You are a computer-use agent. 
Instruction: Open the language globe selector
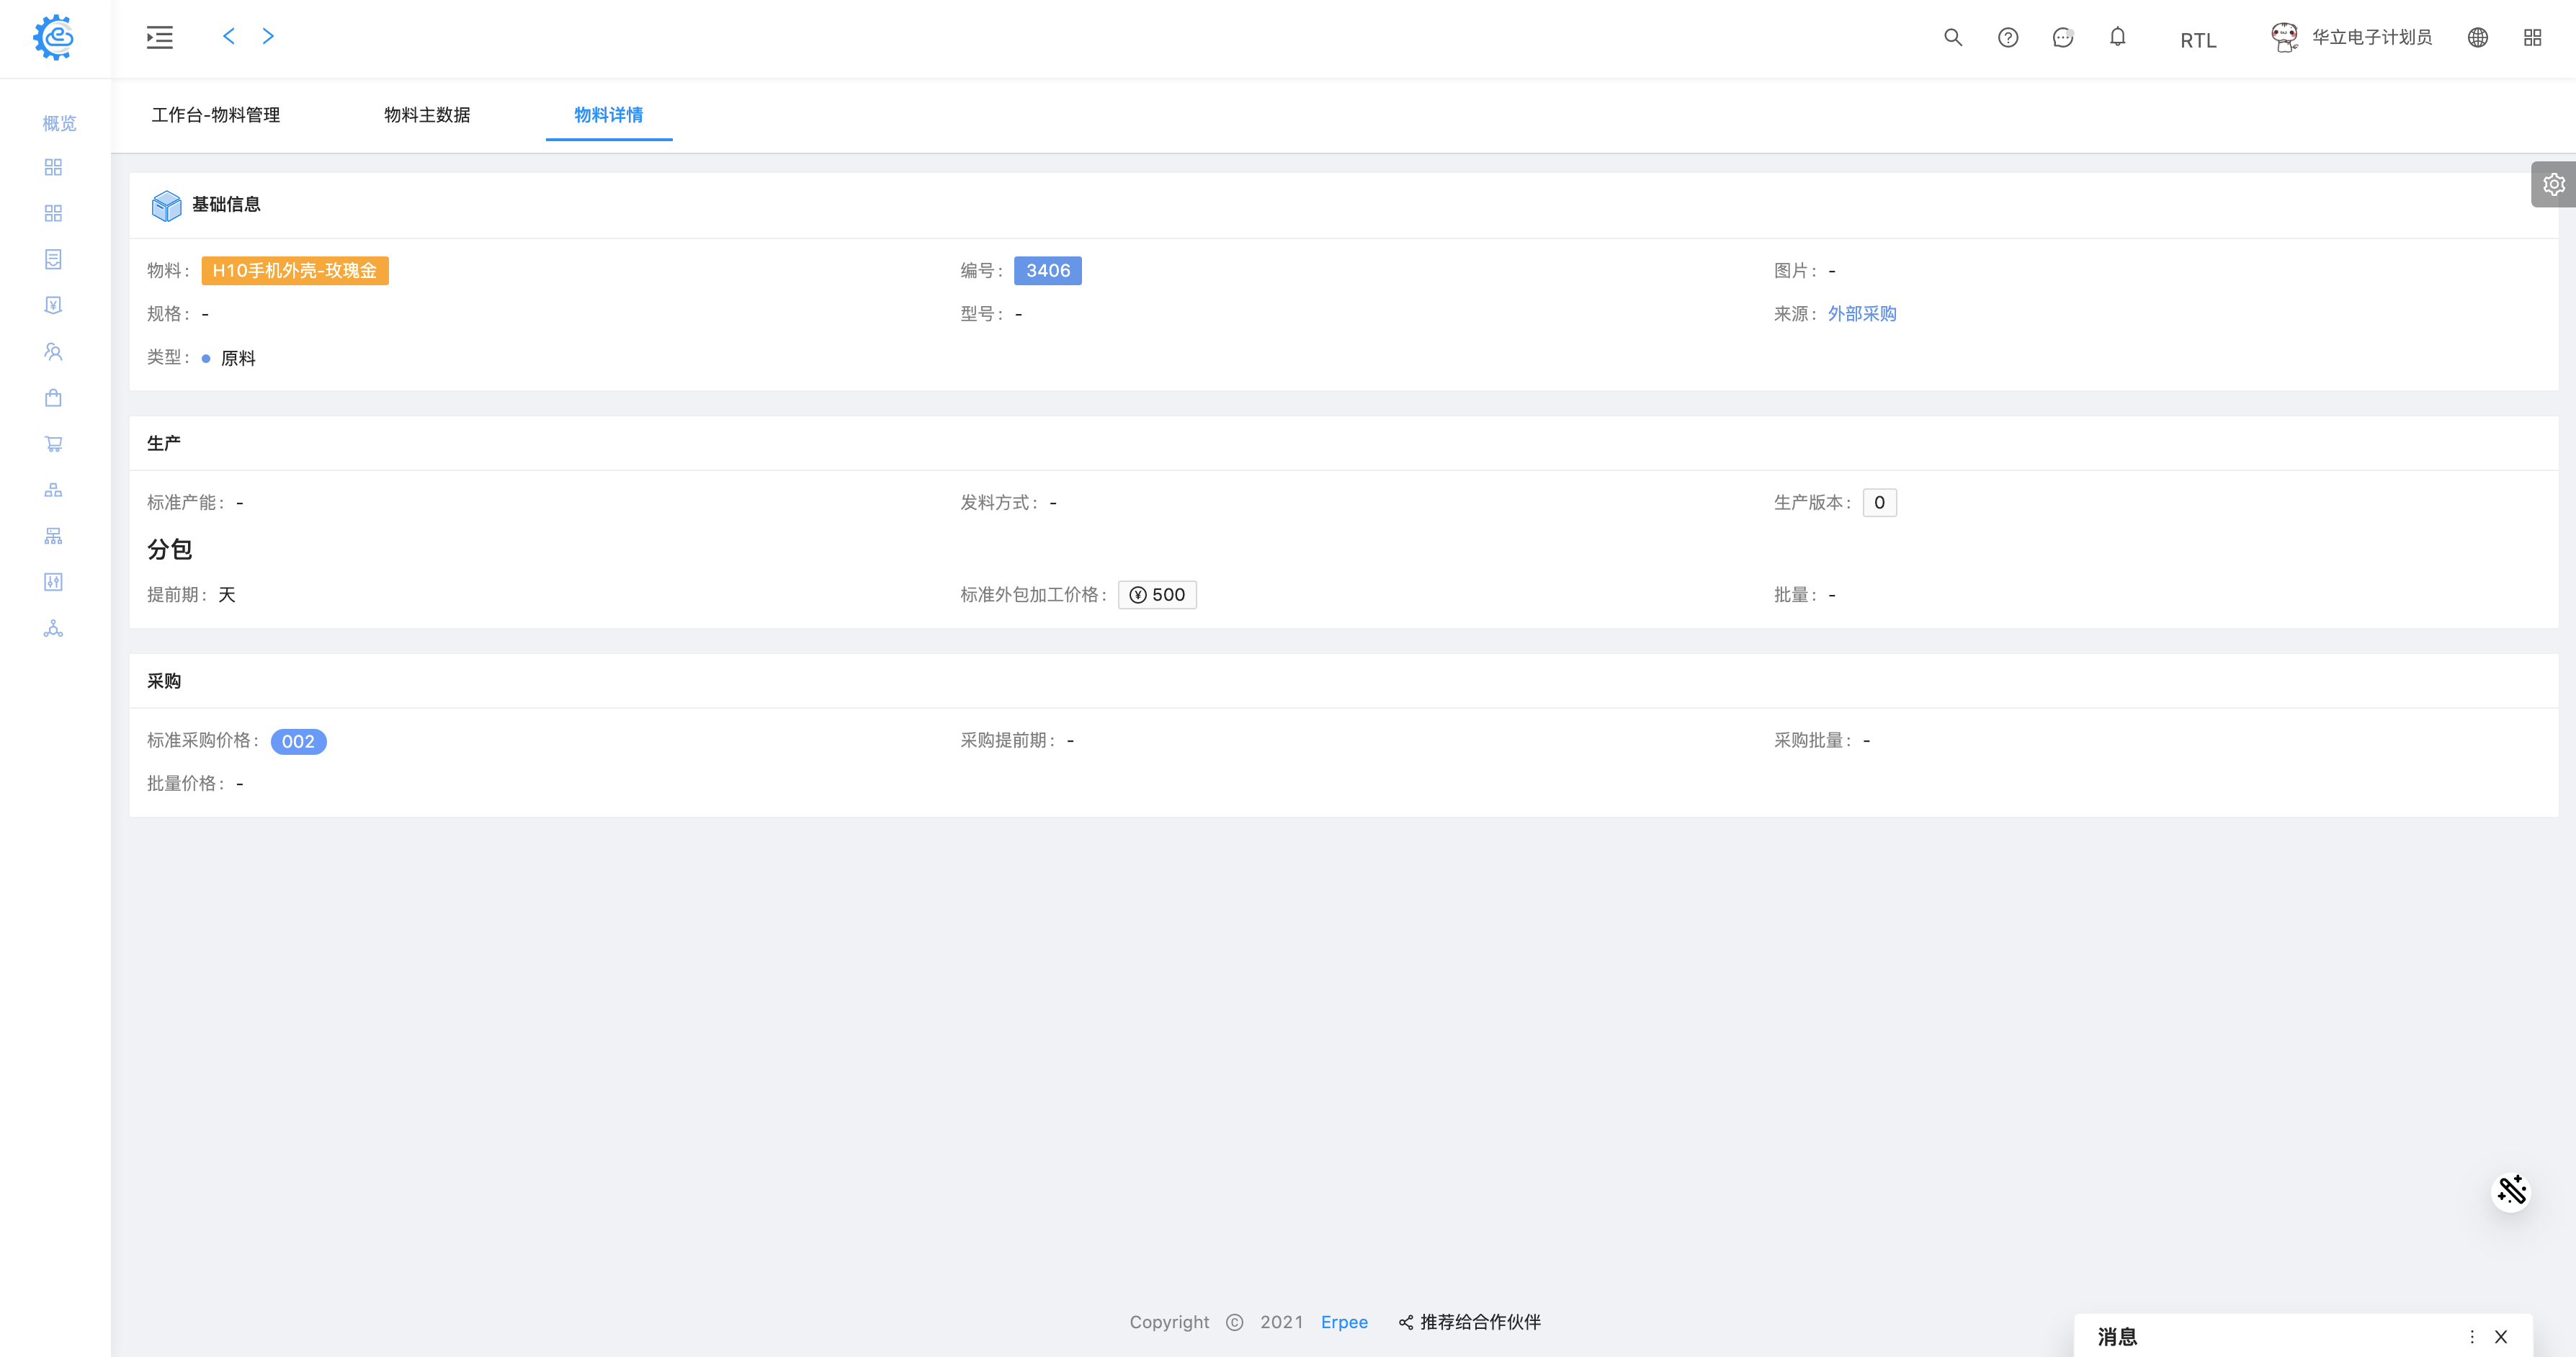(x=2477, y=37)
